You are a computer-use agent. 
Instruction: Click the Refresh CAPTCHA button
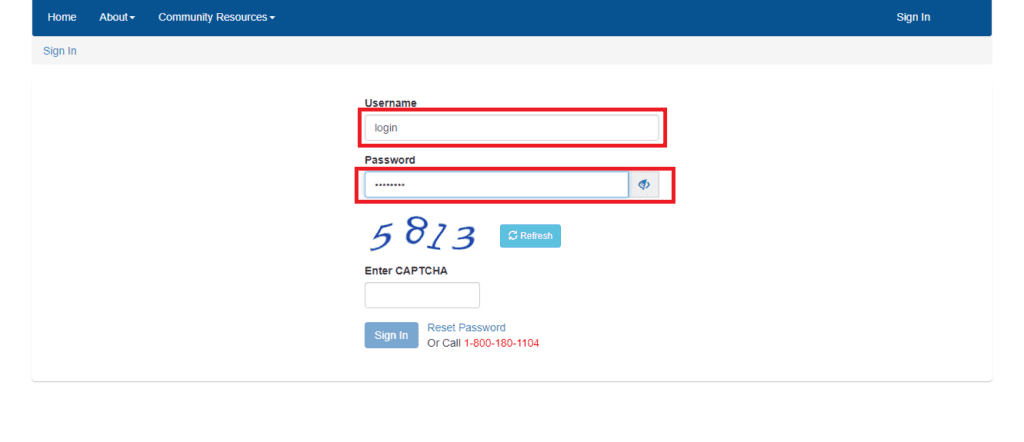point(530,236)
